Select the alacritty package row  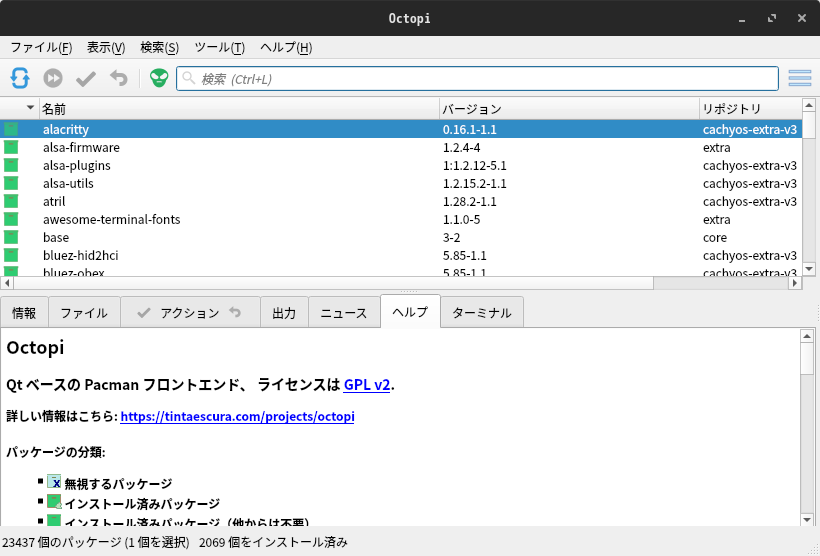coord(401,129)
